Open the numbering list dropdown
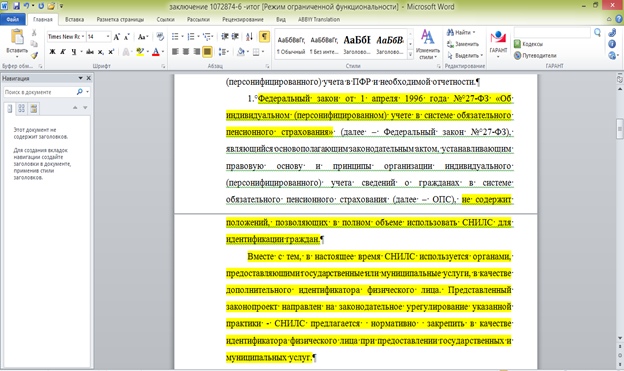624x371 pixels. pyautogui.click(x=198, y=37)
